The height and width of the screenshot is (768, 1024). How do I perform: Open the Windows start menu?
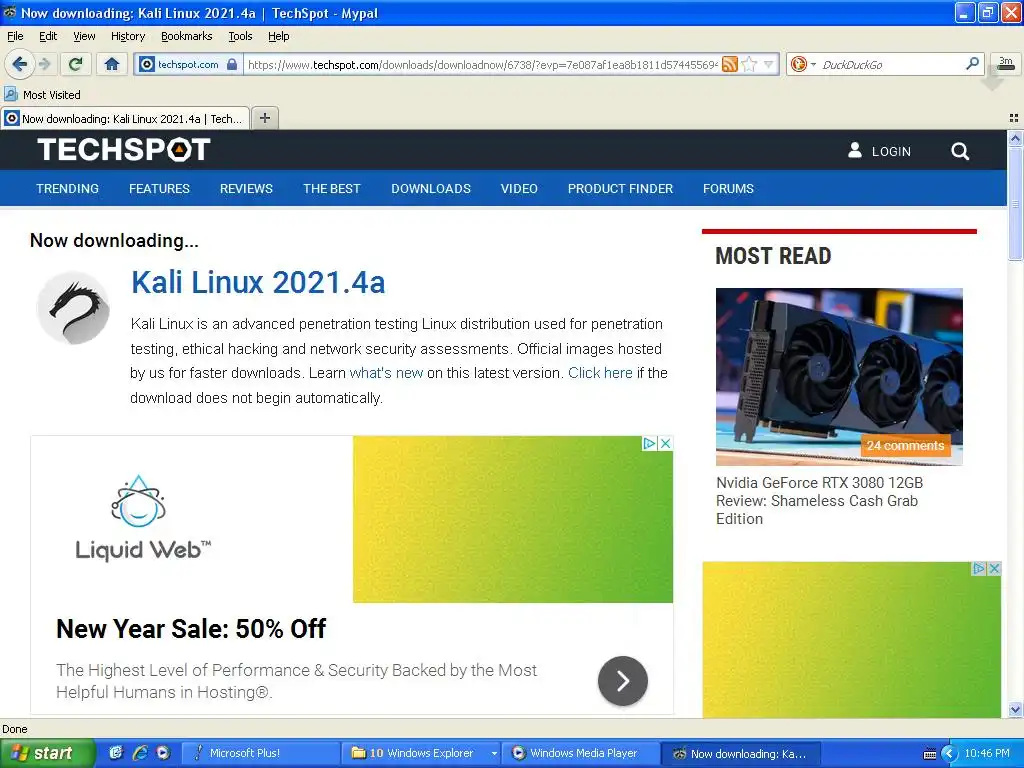(x=46, y=753)
